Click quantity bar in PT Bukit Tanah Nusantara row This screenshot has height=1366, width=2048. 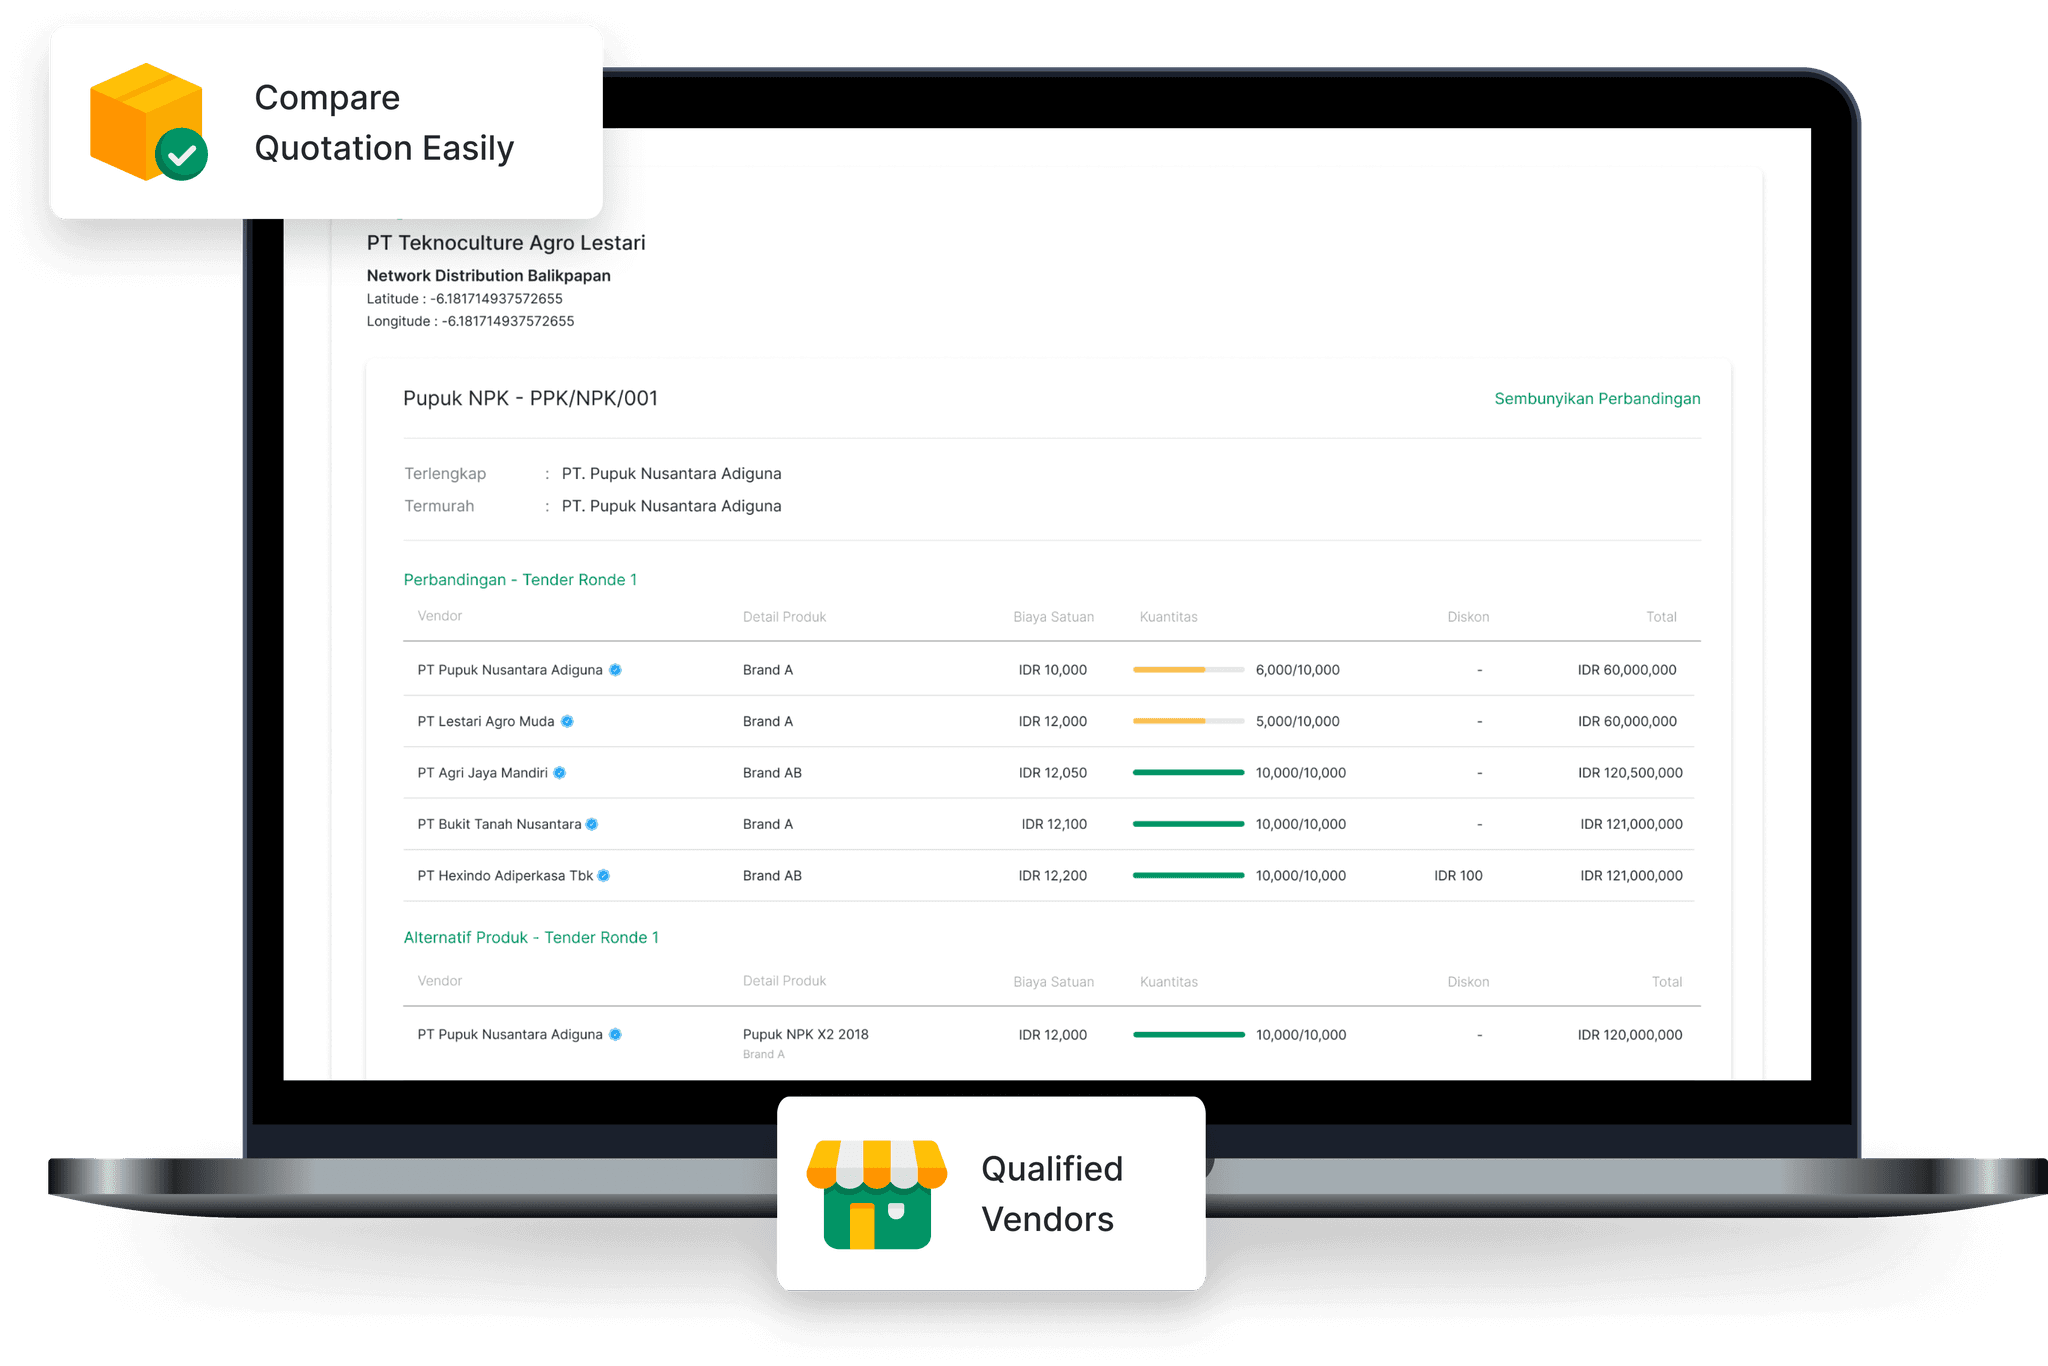tap(1188, 824)
